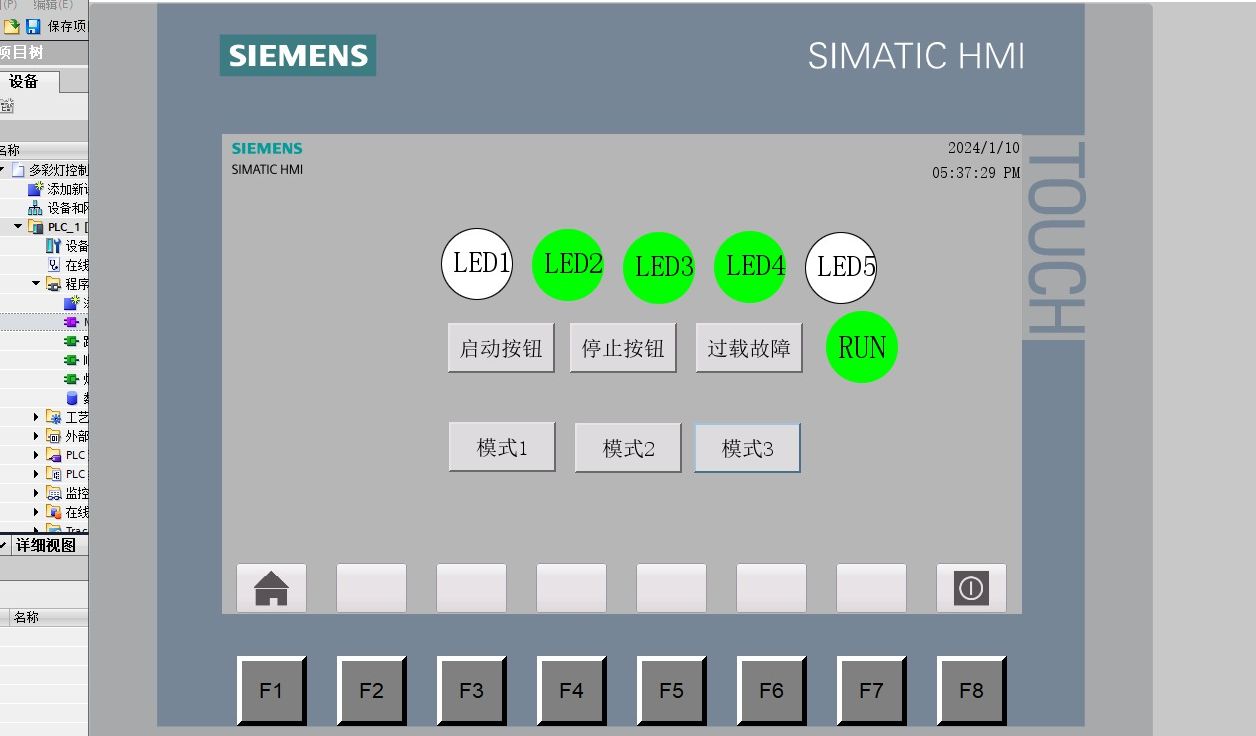1256x736 pixels.
Task: Click the blank softkey above F2 key
Action: point(371,588)
